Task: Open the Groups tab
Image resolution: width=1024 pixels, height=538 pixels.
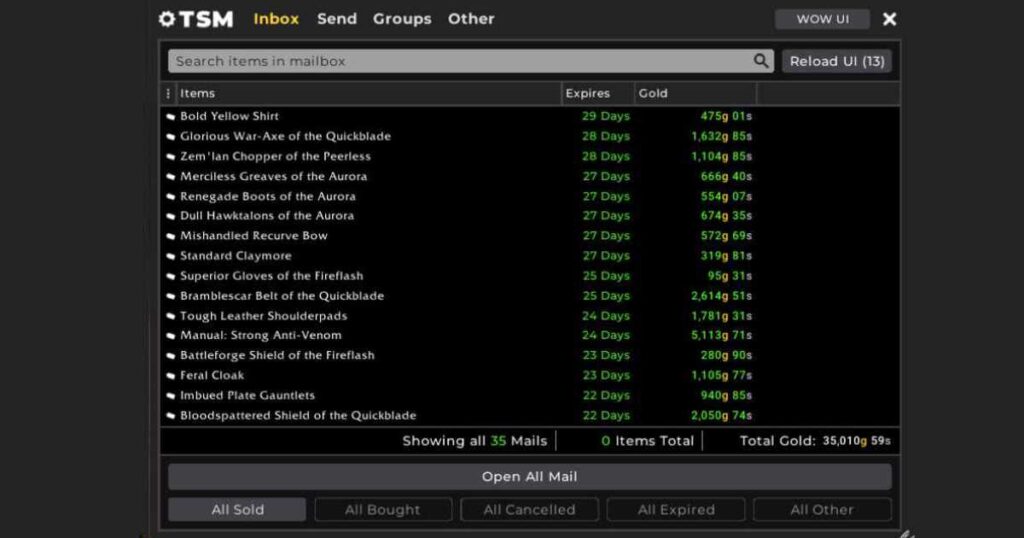Action: (x=402, y=19)
